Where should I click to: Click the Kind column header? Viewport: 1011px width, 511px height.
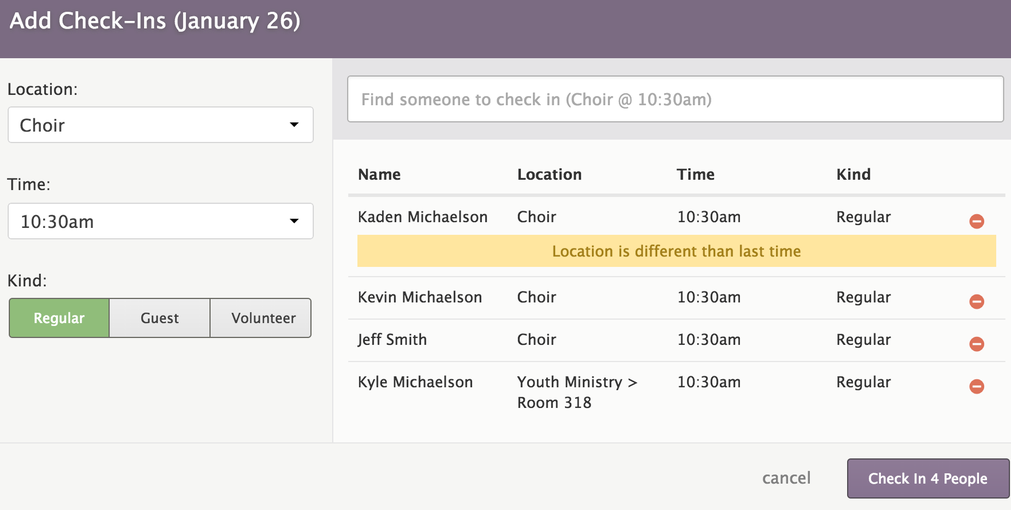(x=853, y=174)
